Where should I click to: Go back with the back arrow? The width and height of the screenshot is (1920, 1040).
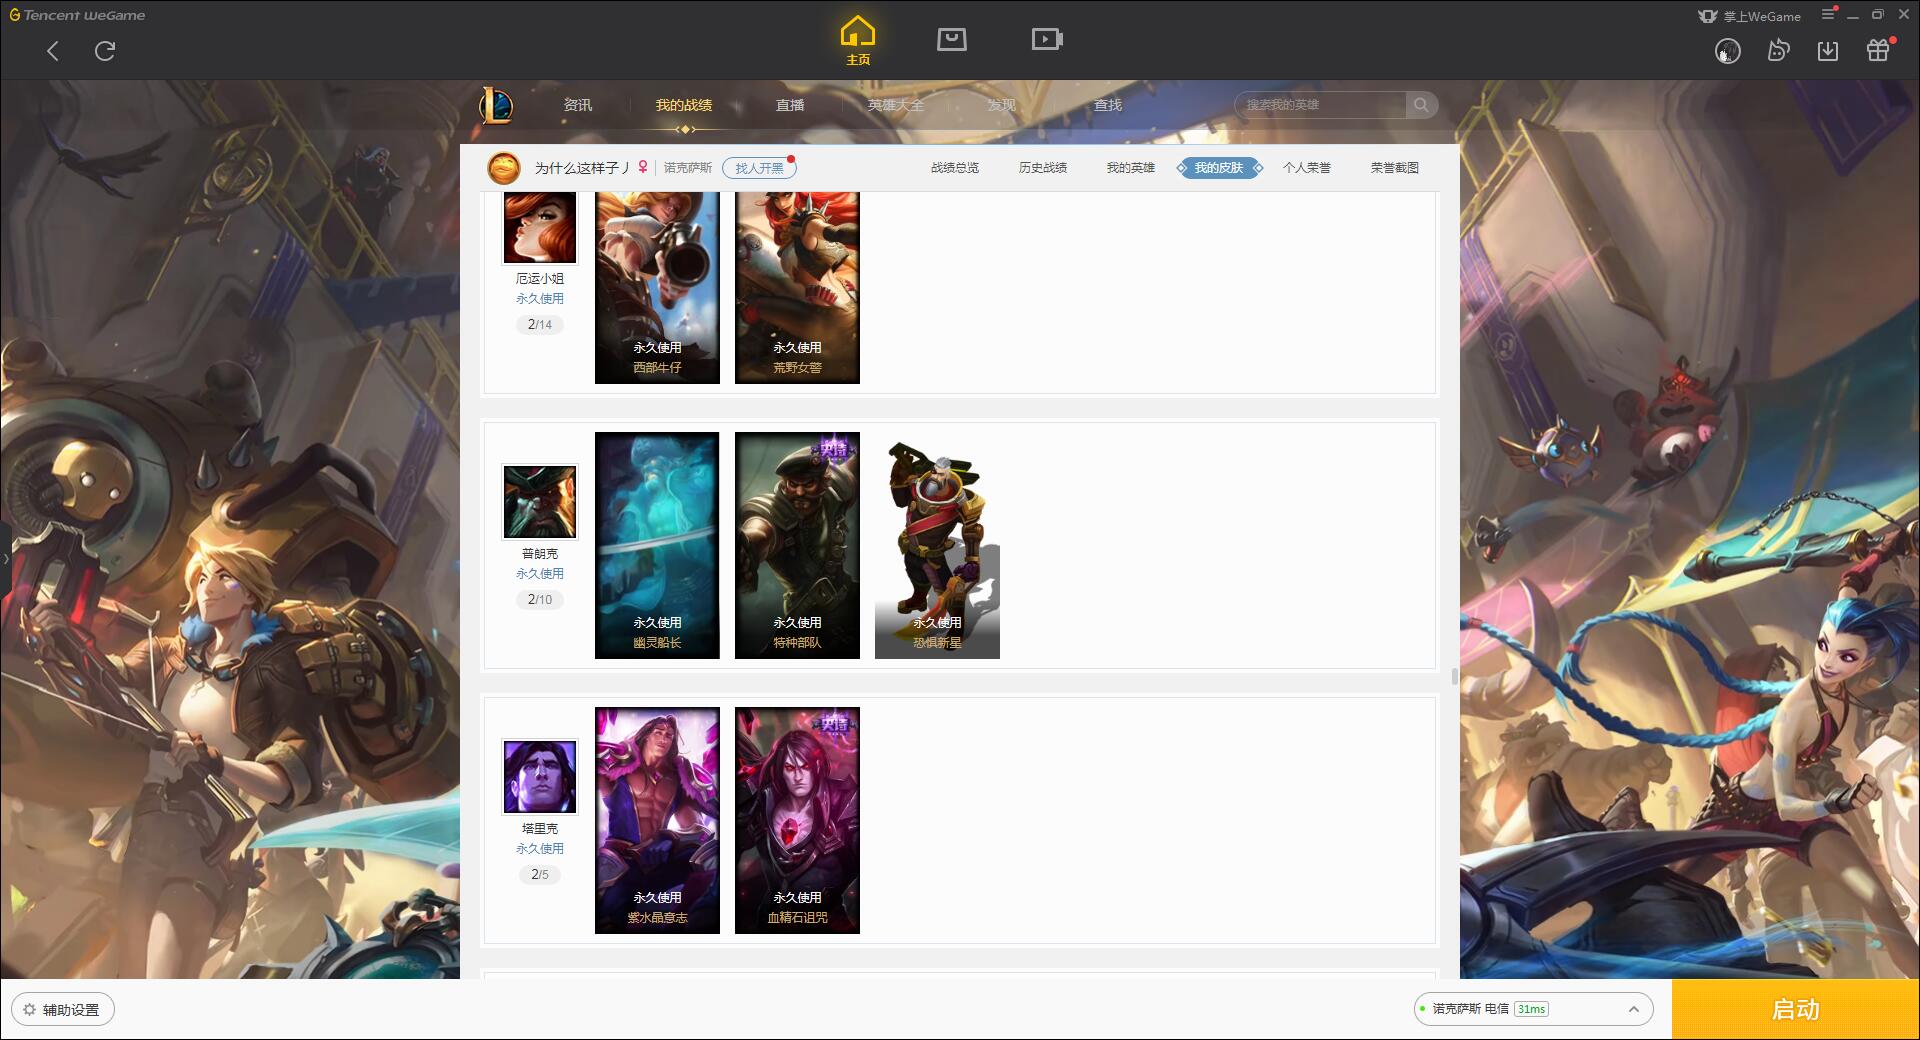[x=53, y=51]
